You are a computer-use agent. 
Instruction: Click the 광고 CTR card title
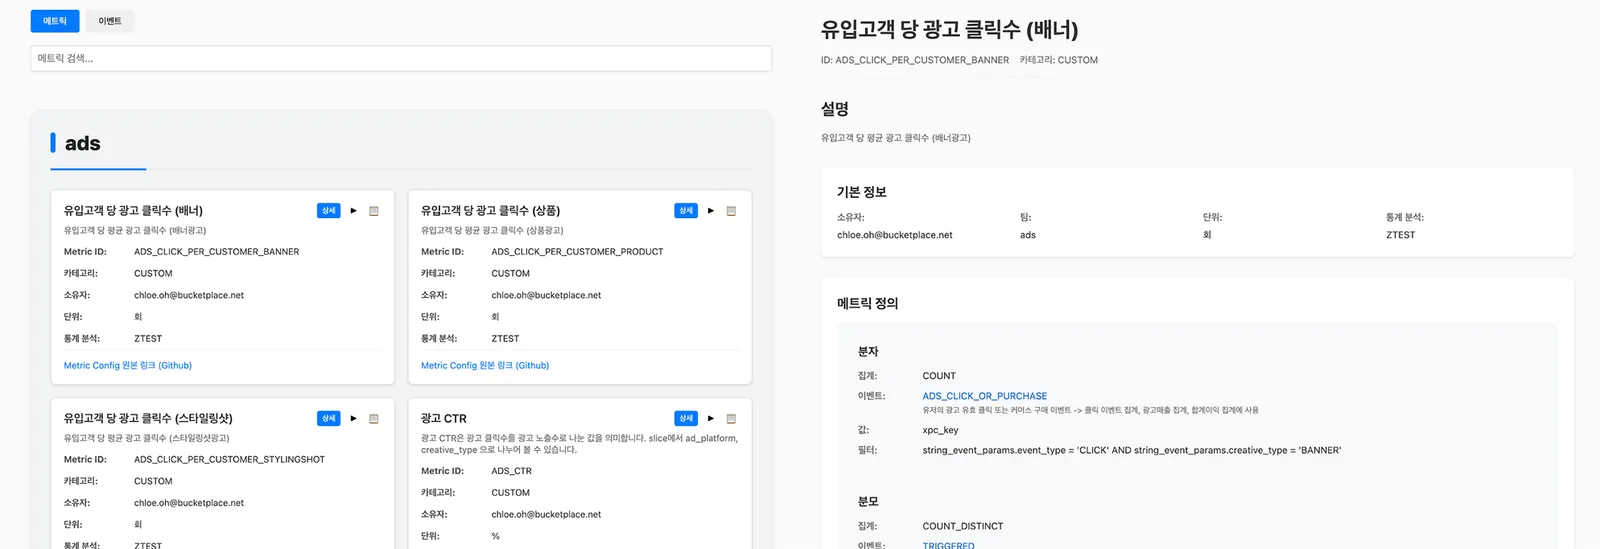point(444,419)
